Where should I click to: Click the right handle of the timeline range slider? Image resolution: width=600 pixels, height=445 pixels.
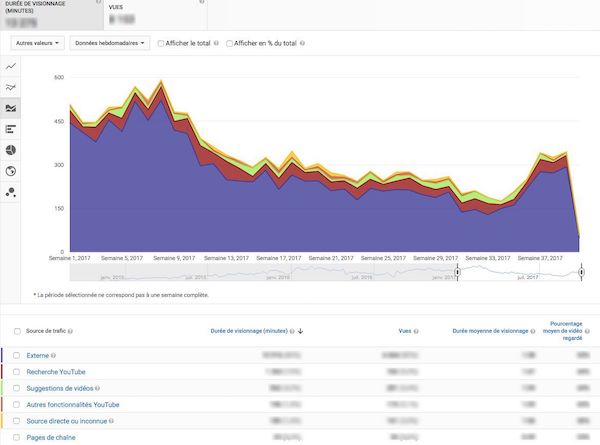point(580,272)
